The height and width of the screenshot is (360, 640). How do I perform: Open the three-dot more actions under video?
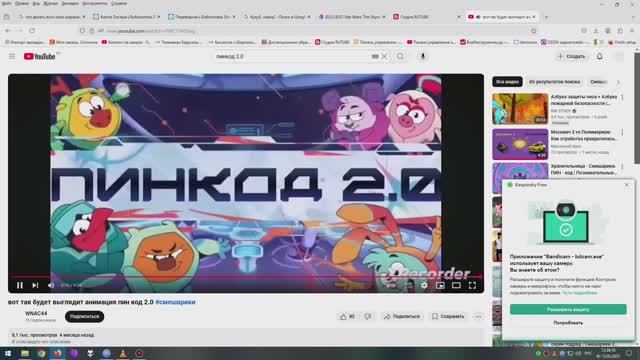pyautogui.click(x=478, y=316)
